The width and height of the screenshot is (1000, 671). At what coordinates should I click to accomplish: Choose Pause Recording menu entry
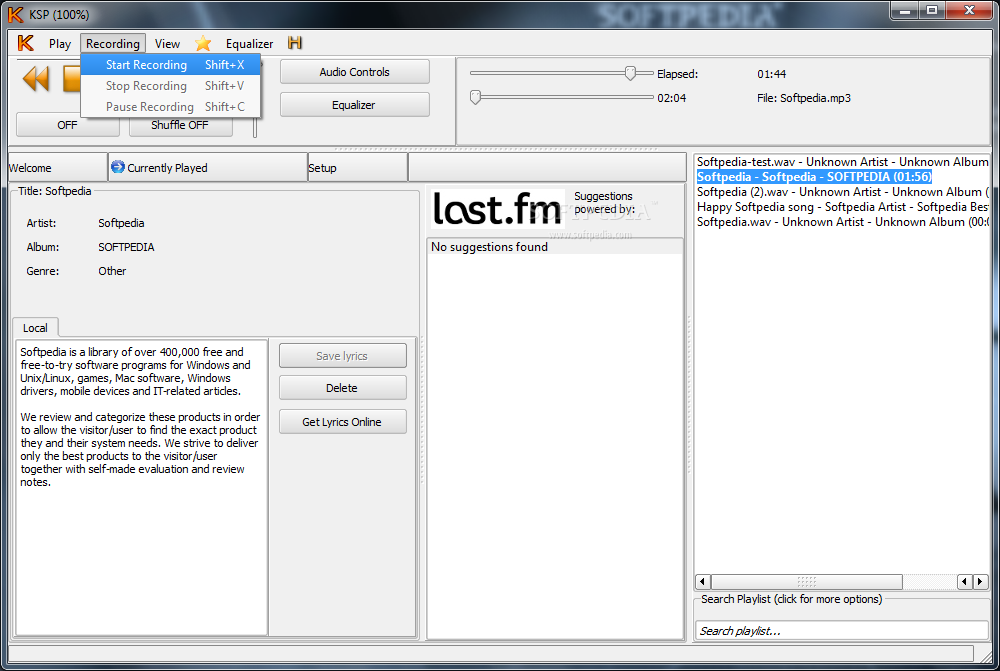coord(171,107)
